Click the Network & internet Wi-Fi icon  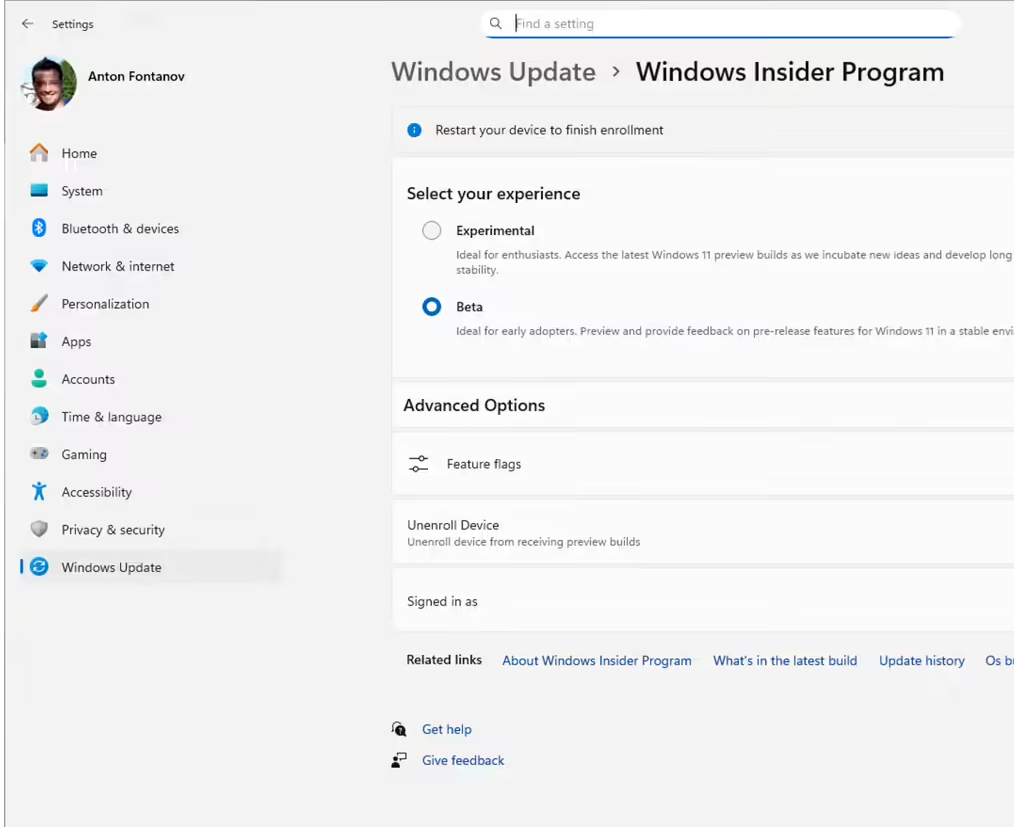coord(39,266)
